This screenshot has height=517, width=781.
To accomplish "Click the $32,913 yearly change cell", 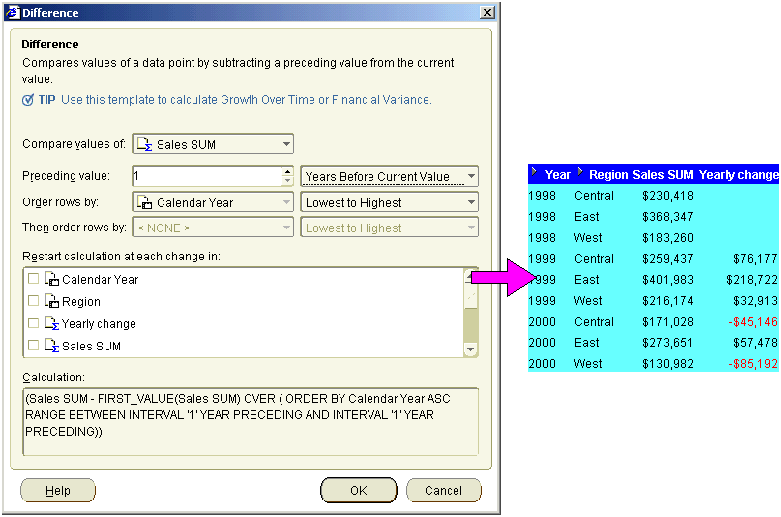I will point(755,301).
